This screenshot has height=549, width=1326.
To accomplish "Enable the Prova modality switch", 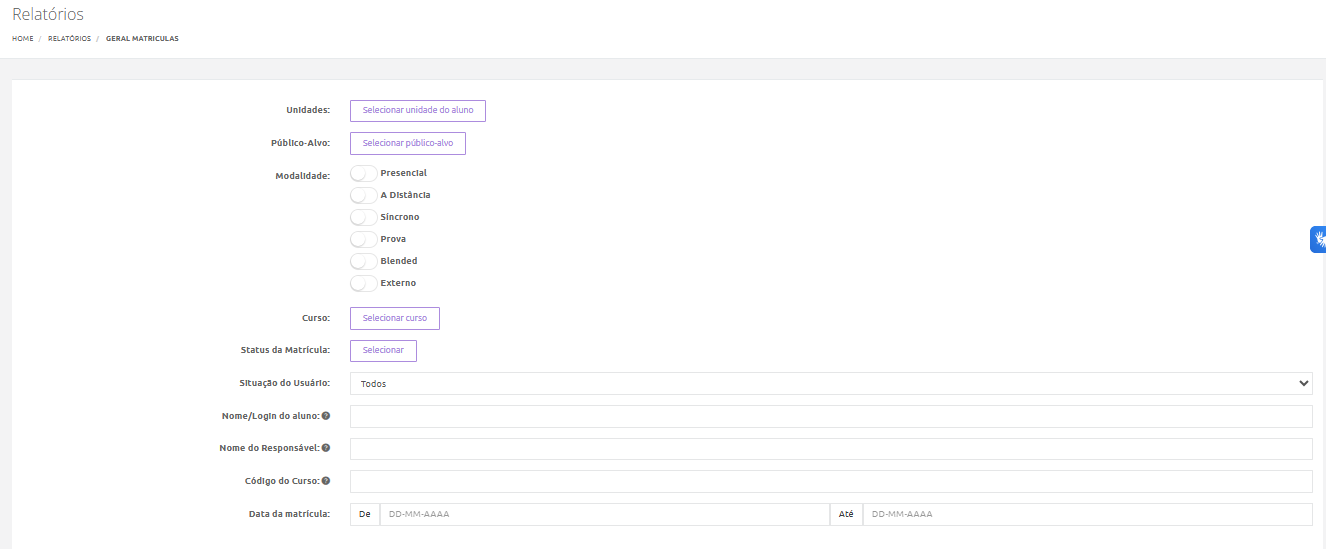I will tap(364, 240).
